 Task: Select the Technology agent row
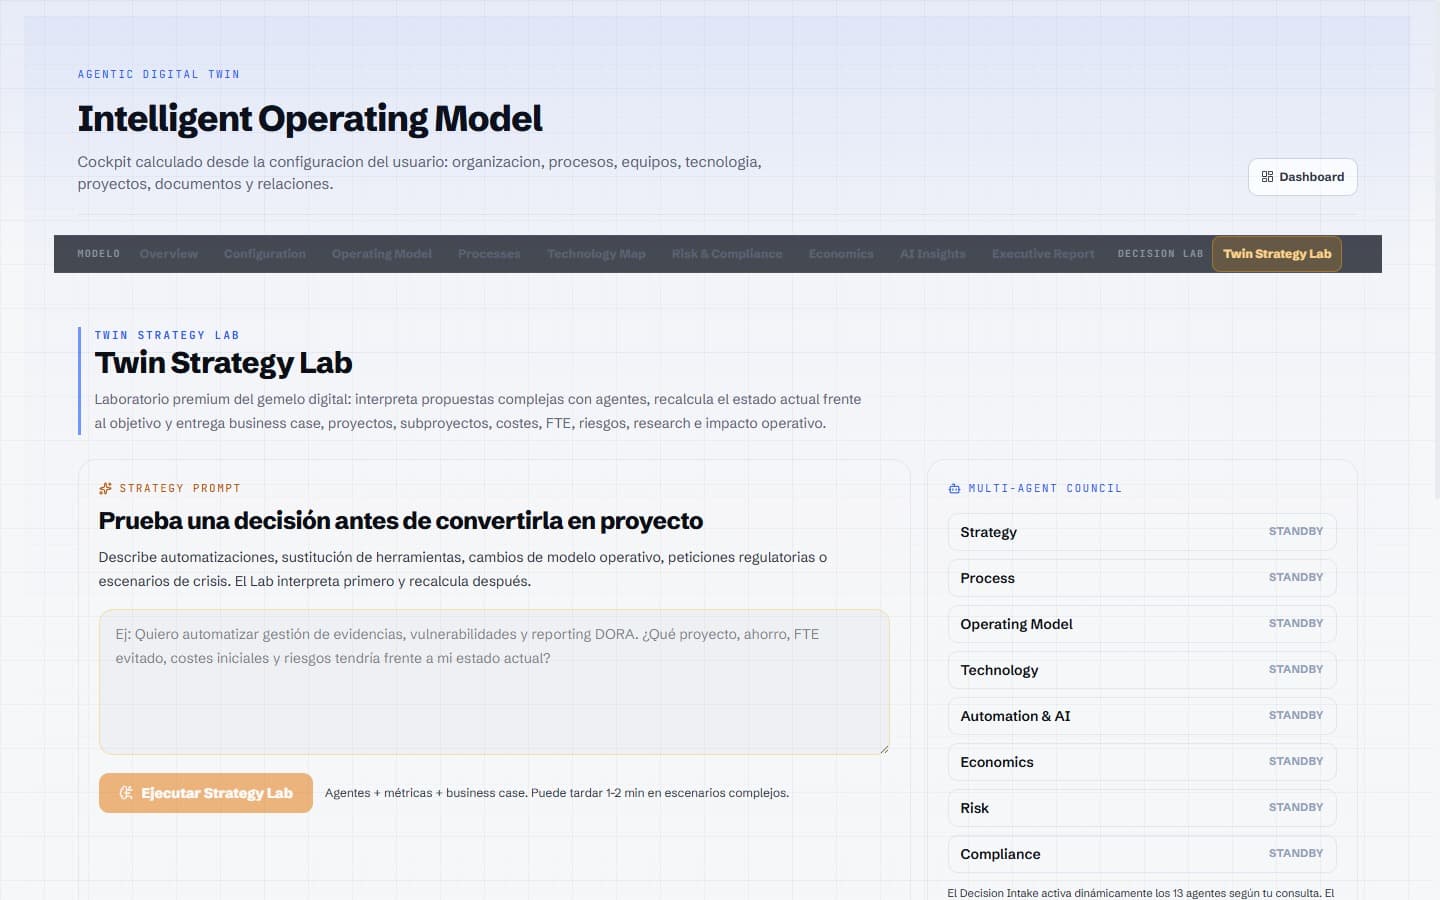1142,670
